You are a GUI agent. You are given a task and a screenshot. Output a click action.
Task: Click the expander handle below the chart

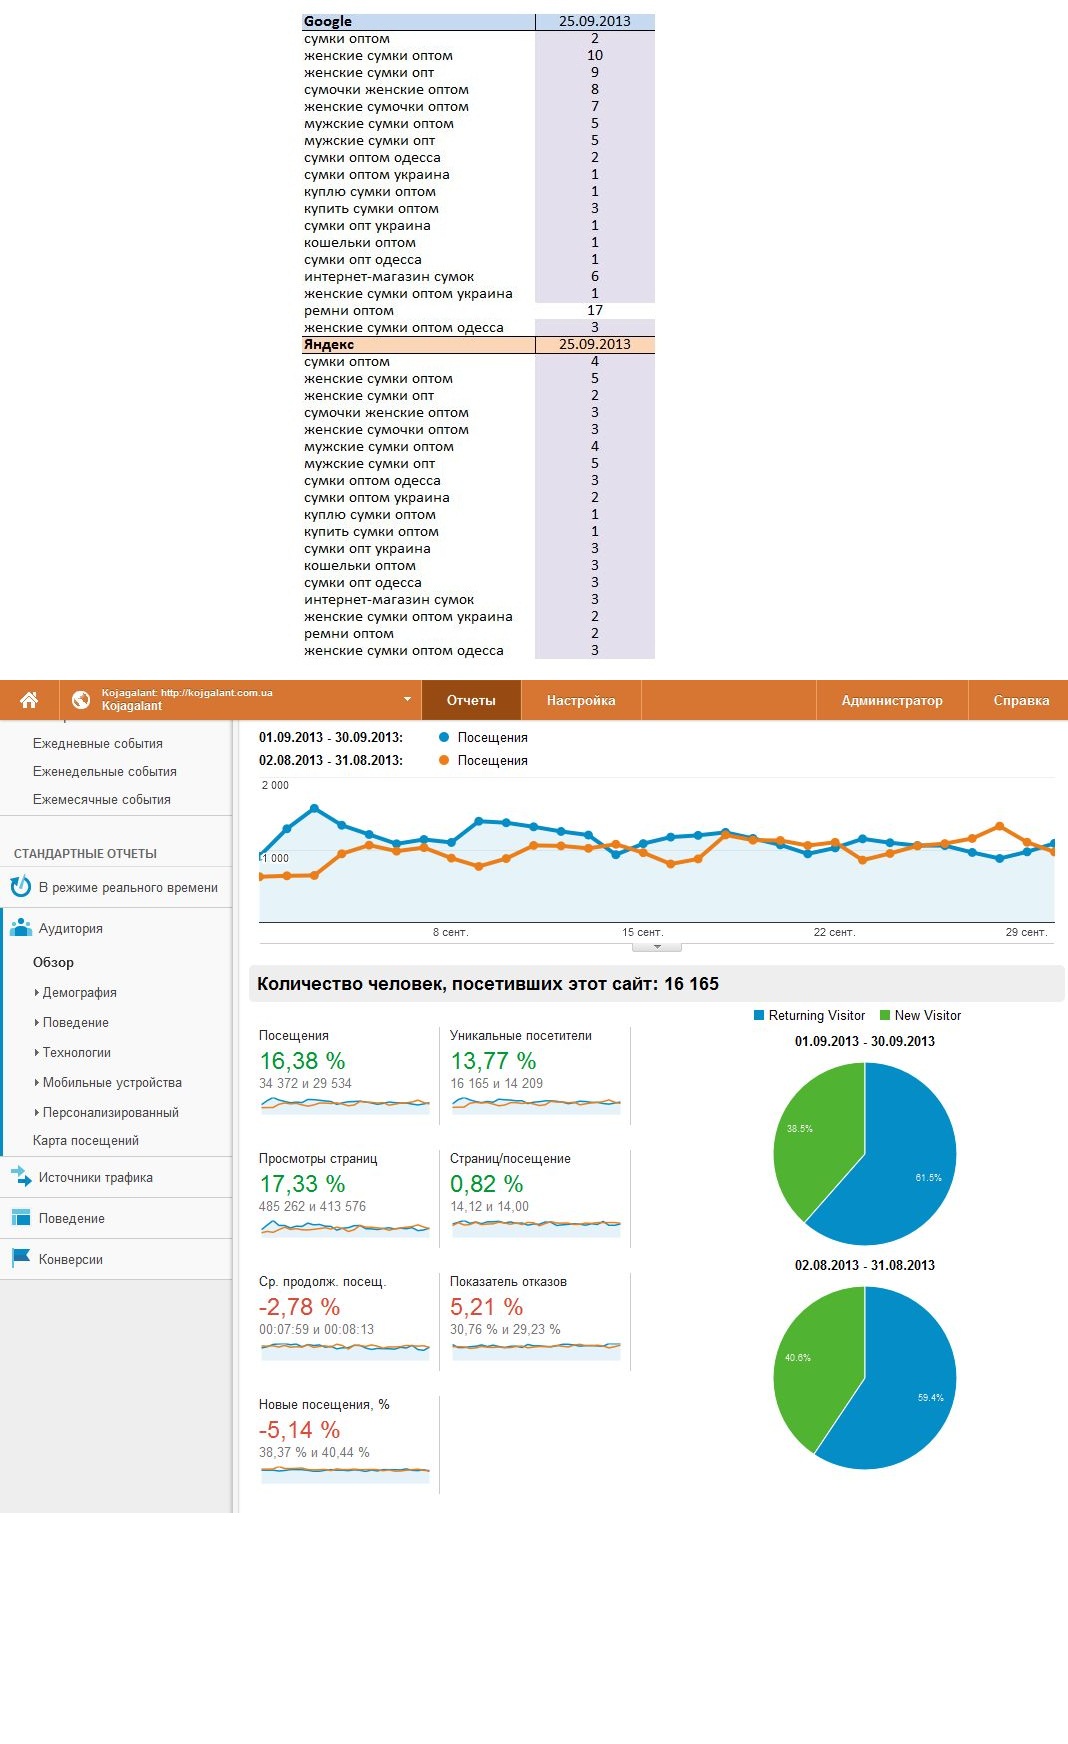[x=657, y=946]
